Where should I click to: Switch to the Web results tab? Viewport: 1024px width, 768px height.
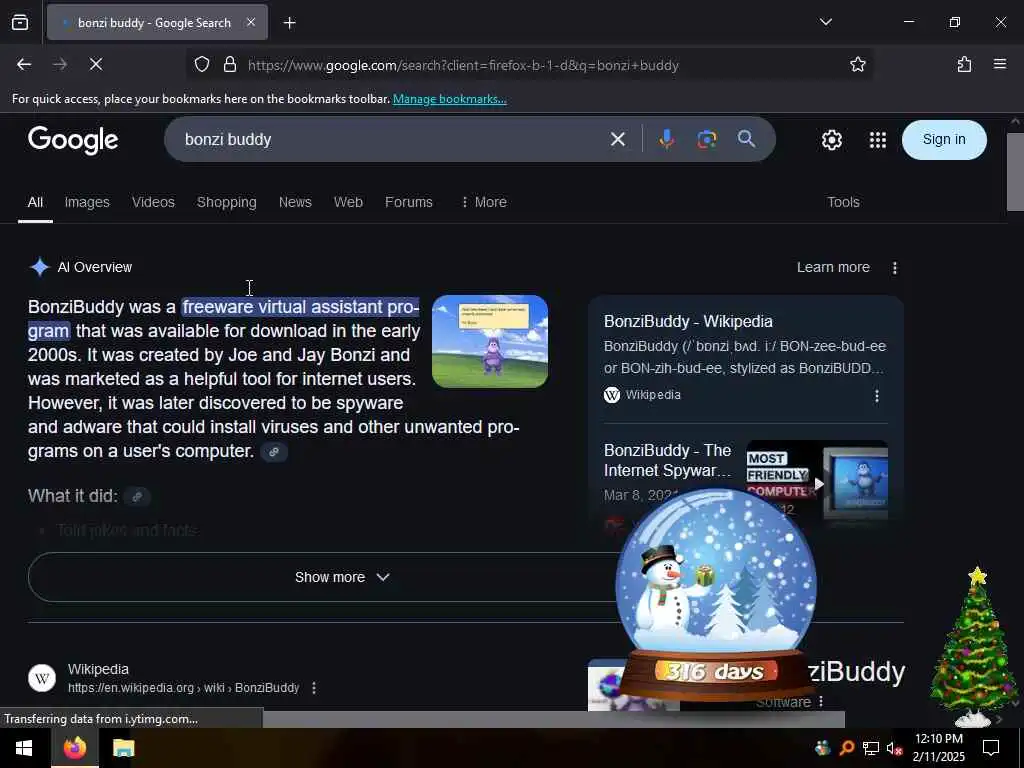click(348, 202)
